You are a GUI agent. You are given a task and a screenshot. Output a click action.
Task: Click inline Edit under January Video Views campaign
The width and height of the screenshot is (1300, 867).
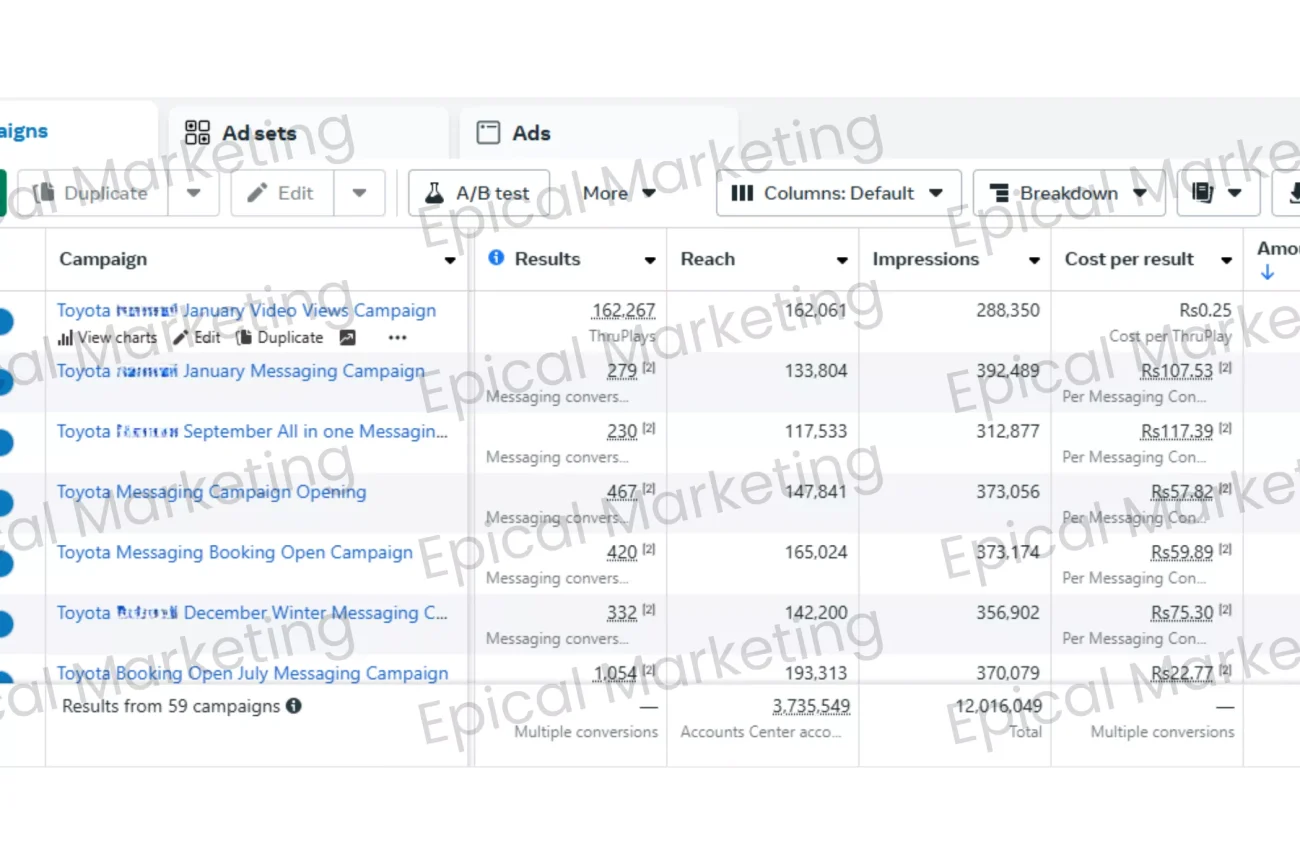point(197,338)
